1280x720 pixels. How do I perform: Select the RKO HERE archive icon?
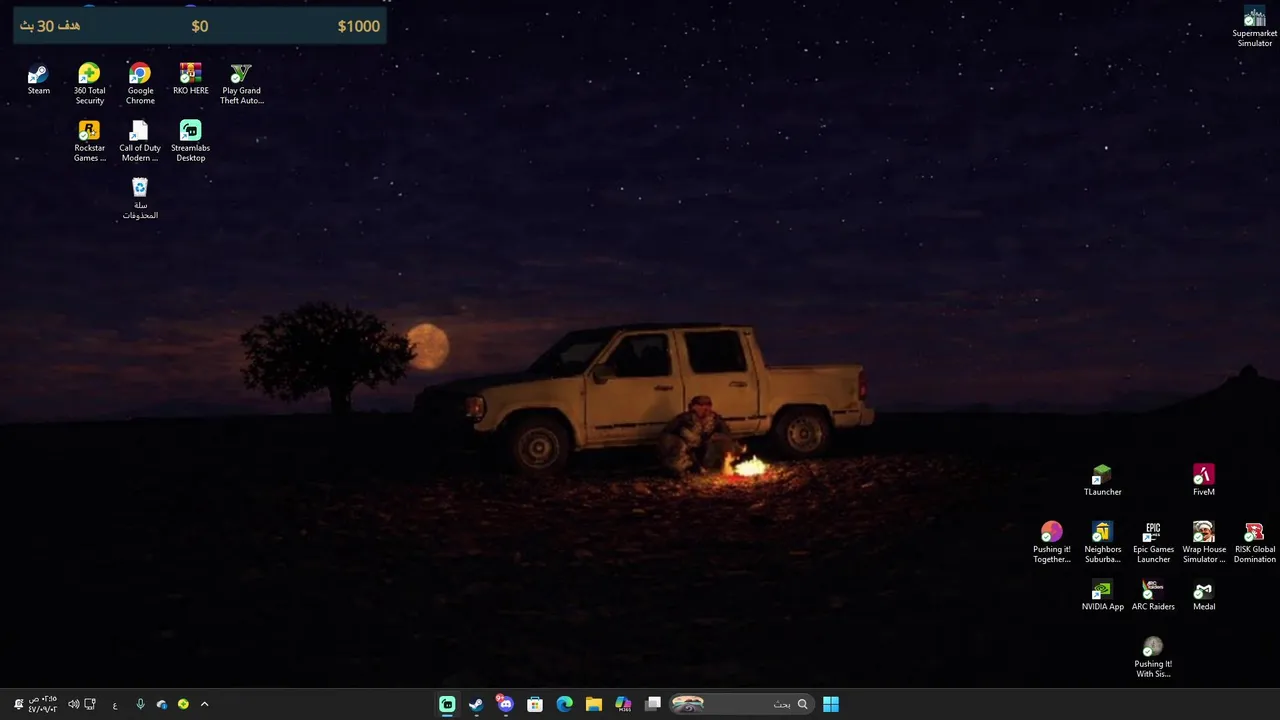click(191, 79)
